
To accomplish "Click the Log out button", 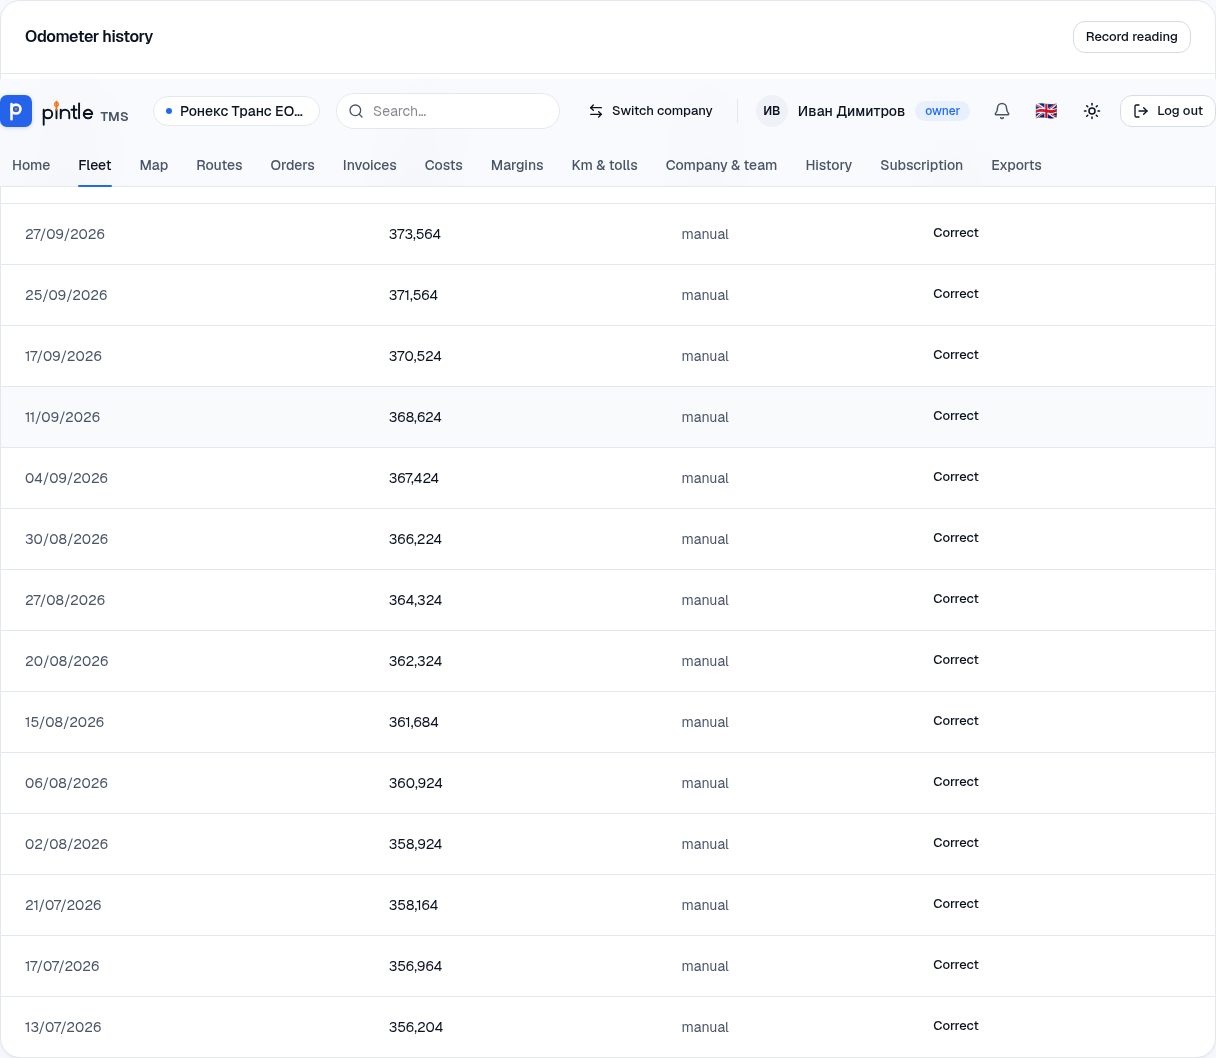I will click(1168, 111).
